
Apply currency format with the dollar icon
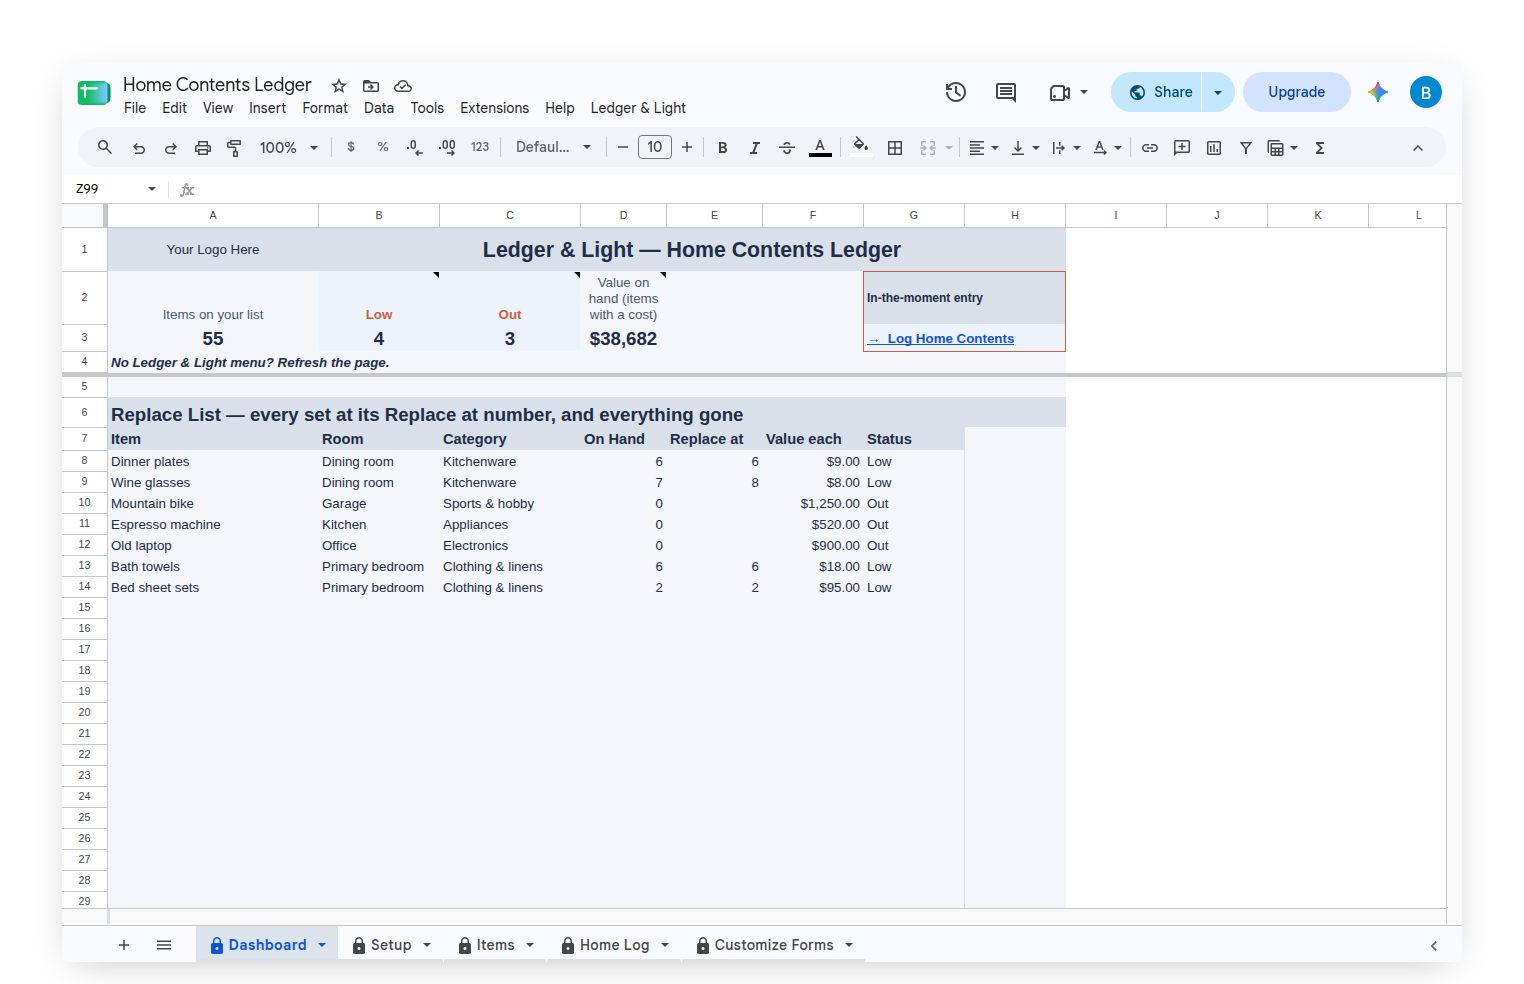coord(351,147)
